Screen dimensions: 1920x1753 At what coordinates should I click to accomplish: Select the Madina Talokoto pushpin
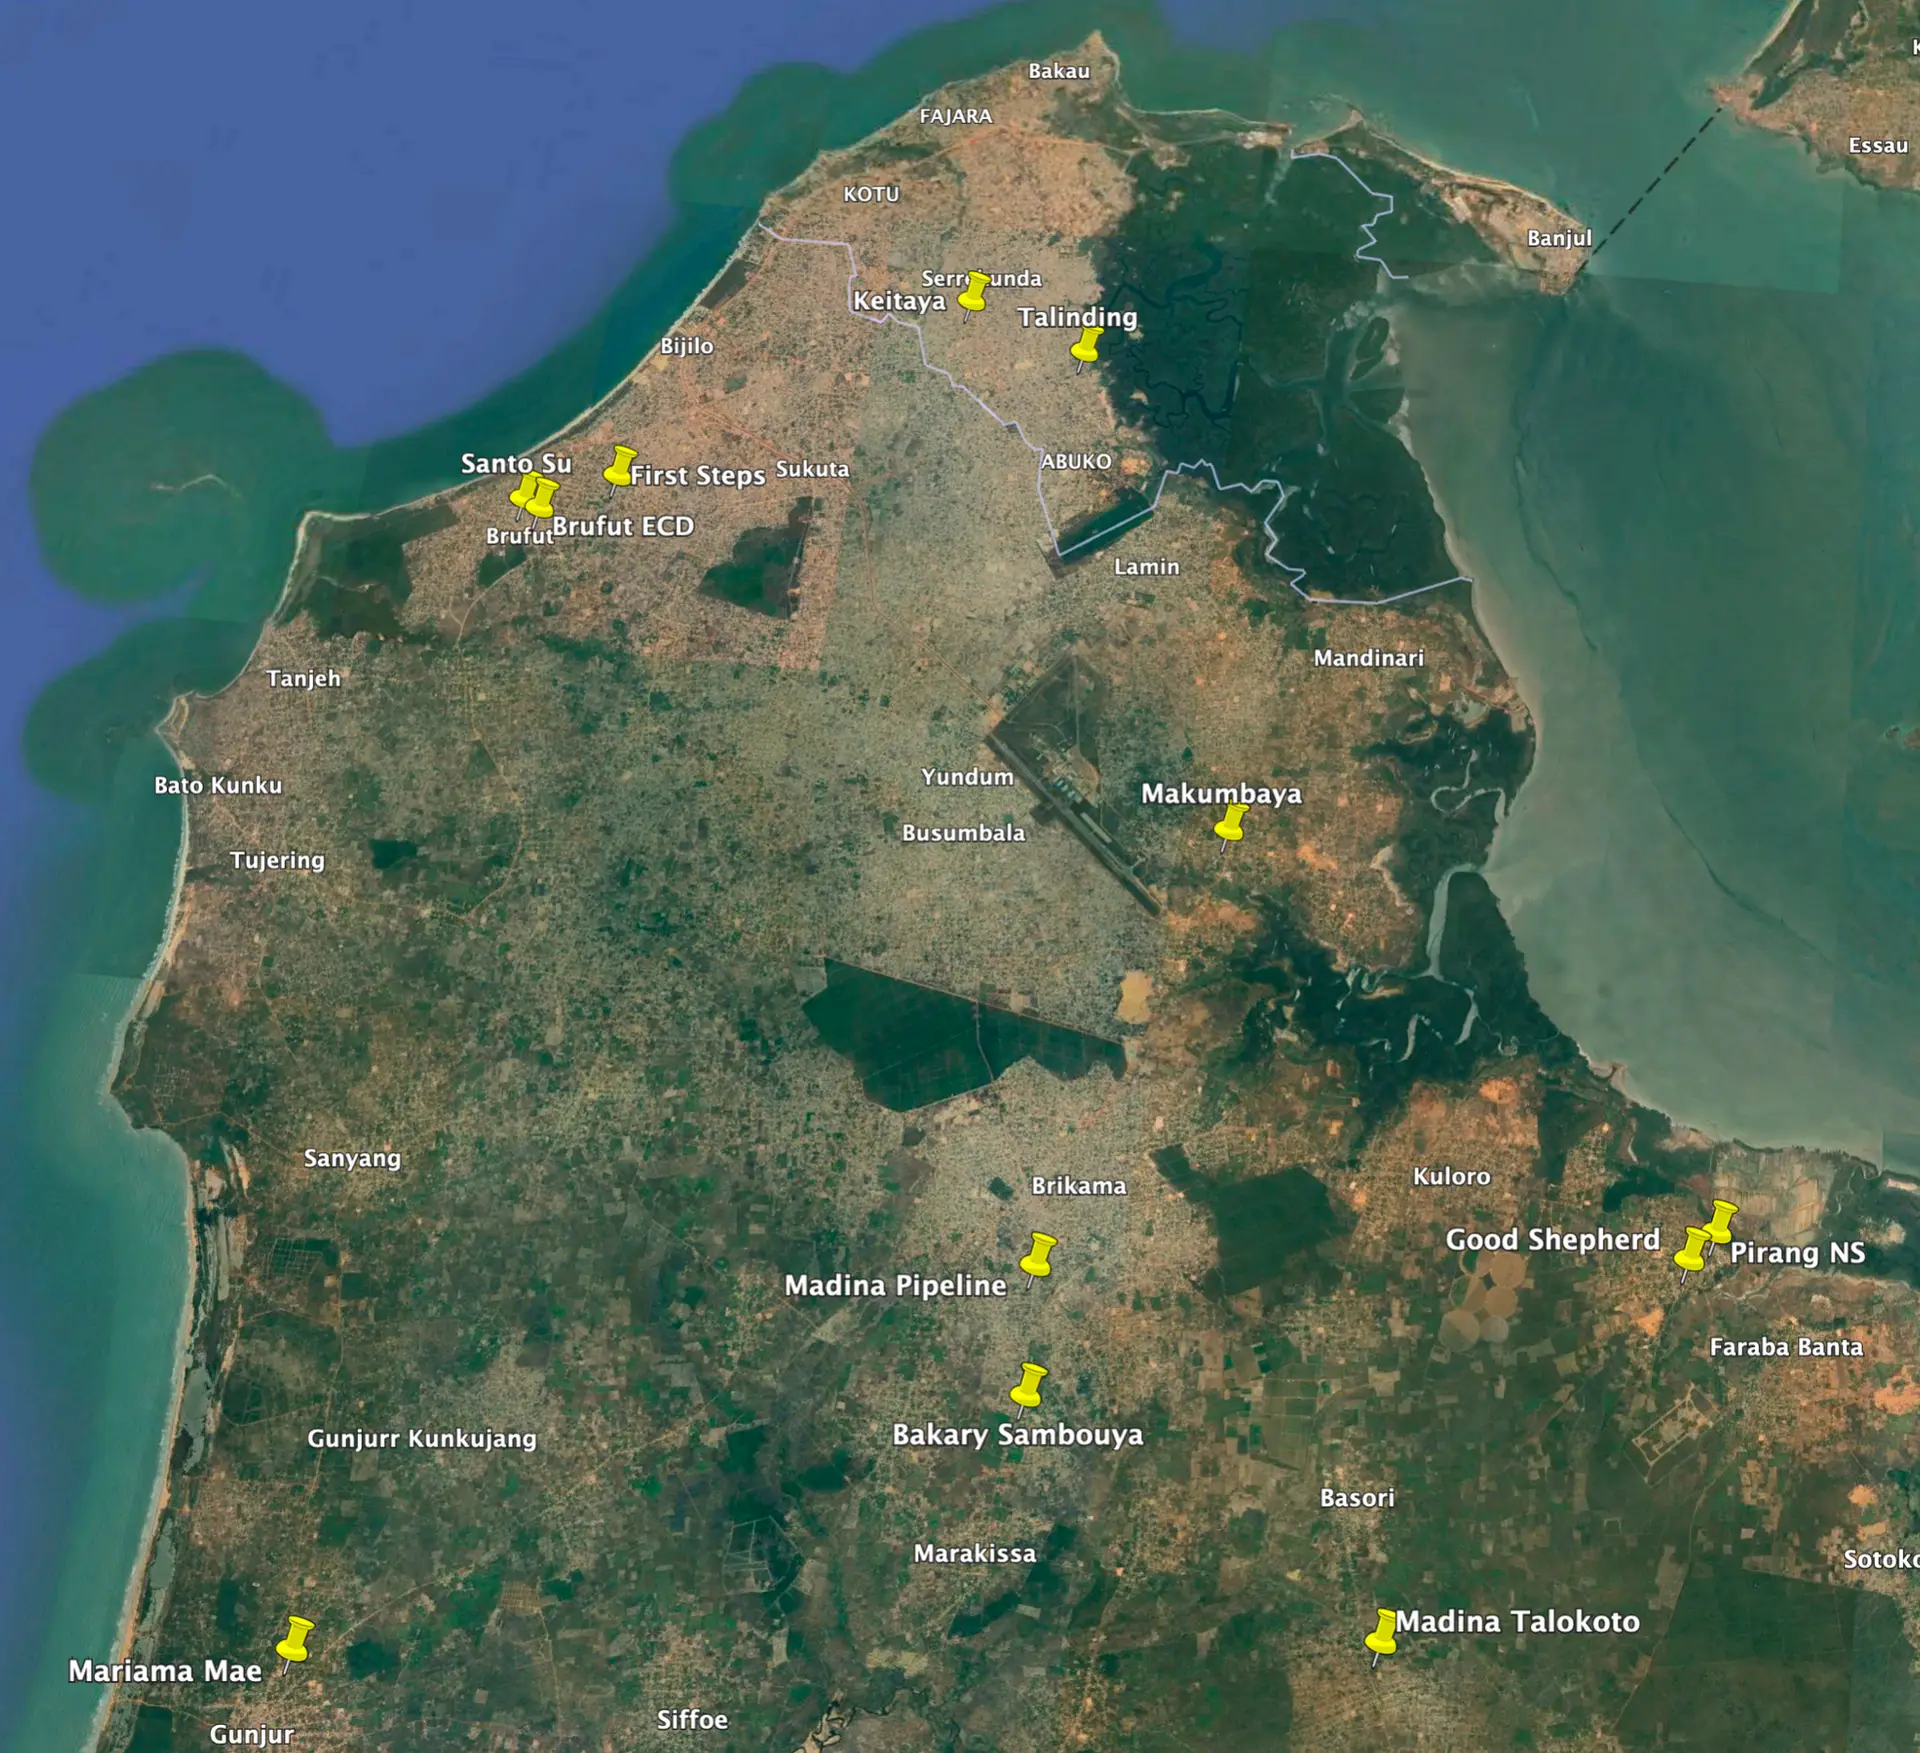[1382, 1634]
